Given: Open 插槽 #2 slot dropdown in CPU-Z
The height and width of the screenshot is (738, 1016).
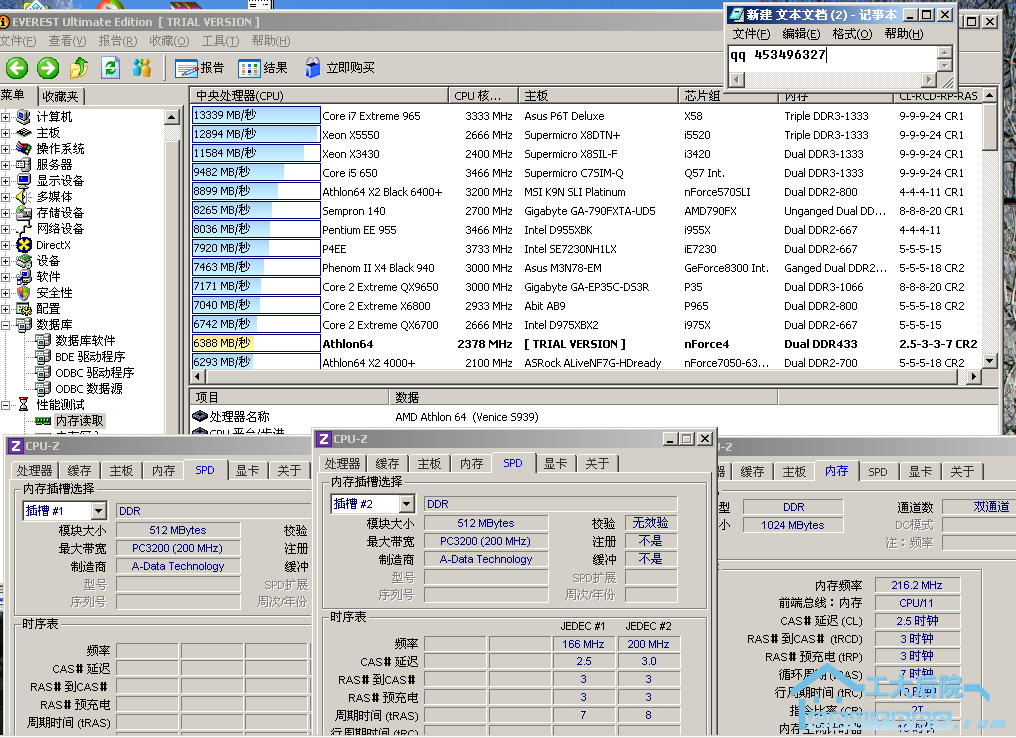Looking at the screenshot, I should [406, 504].
